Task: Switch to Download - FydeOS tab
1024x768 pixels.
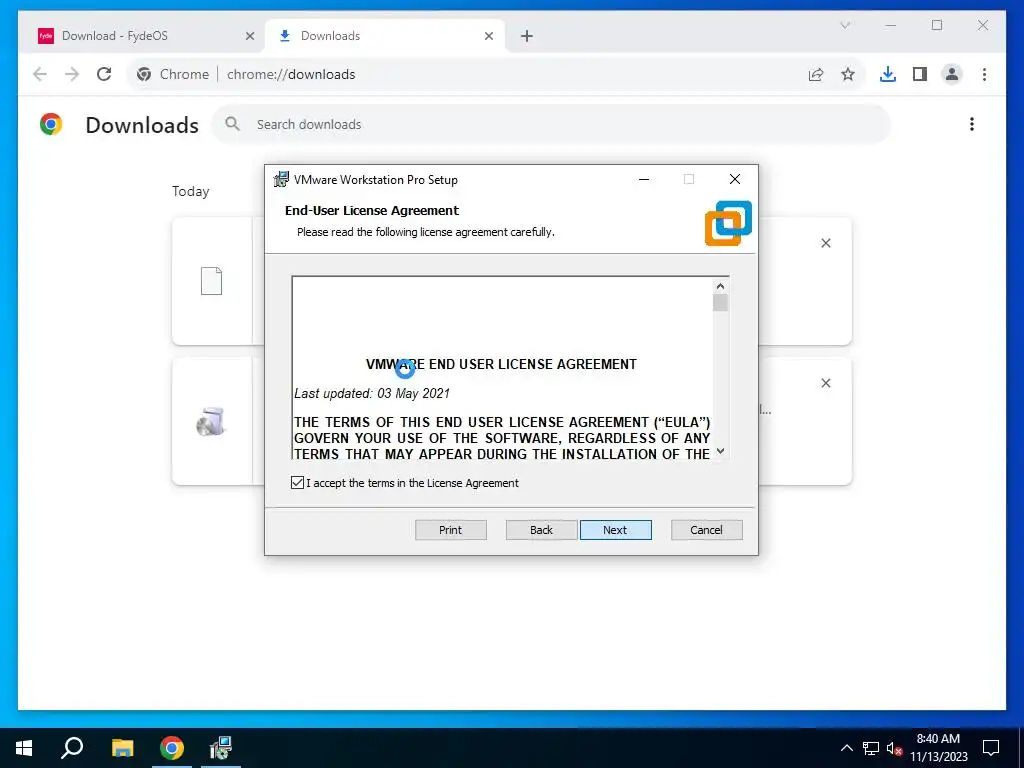Action: click(146, 36)
